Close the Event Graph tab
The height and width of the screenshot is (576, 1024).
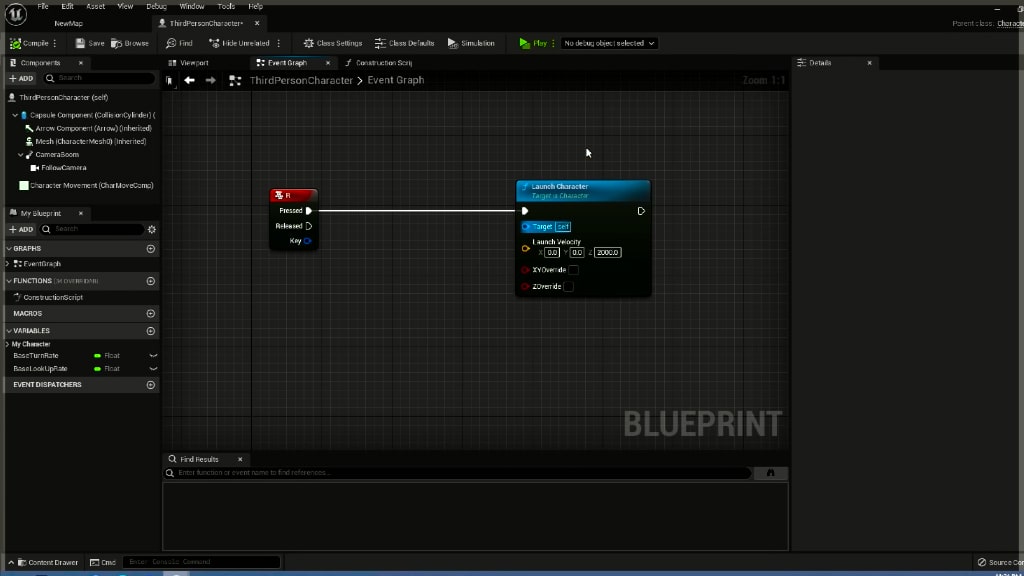pyautogui.click(x=328, y=63)
